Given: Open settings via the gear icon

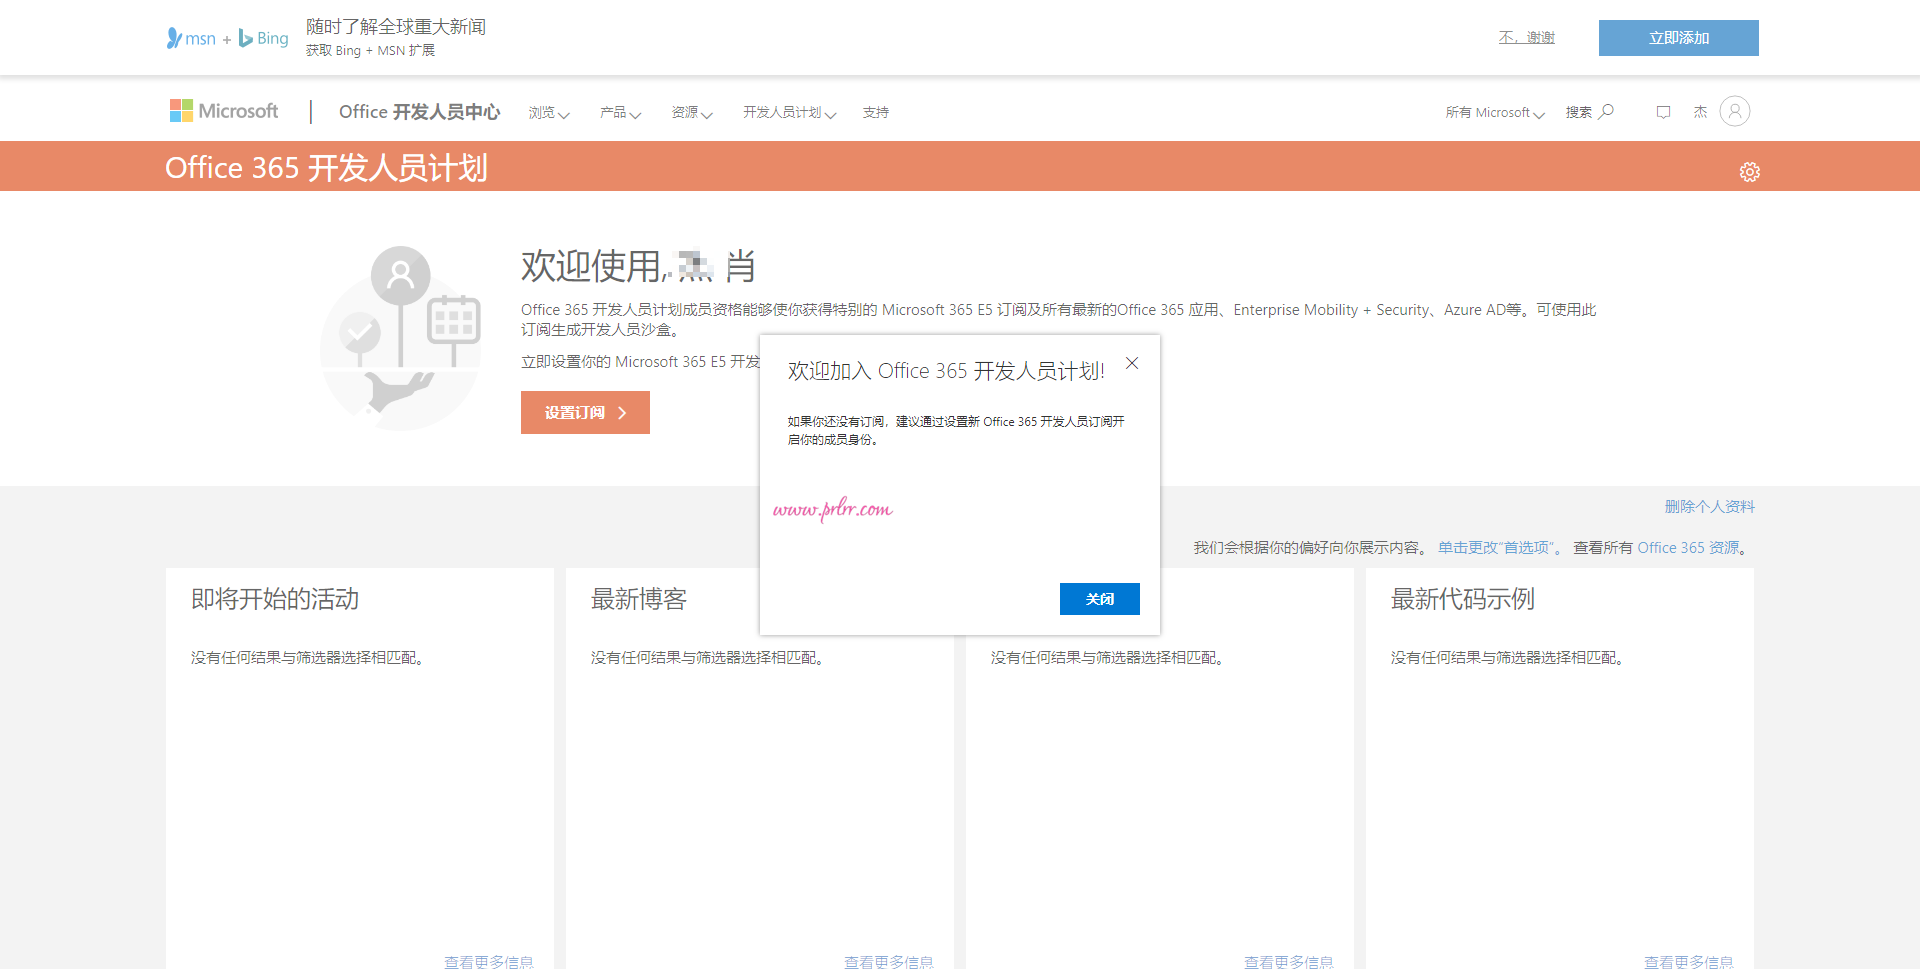Looking at the screenshot, I should pyautogui.click(x=1749, y=171).
